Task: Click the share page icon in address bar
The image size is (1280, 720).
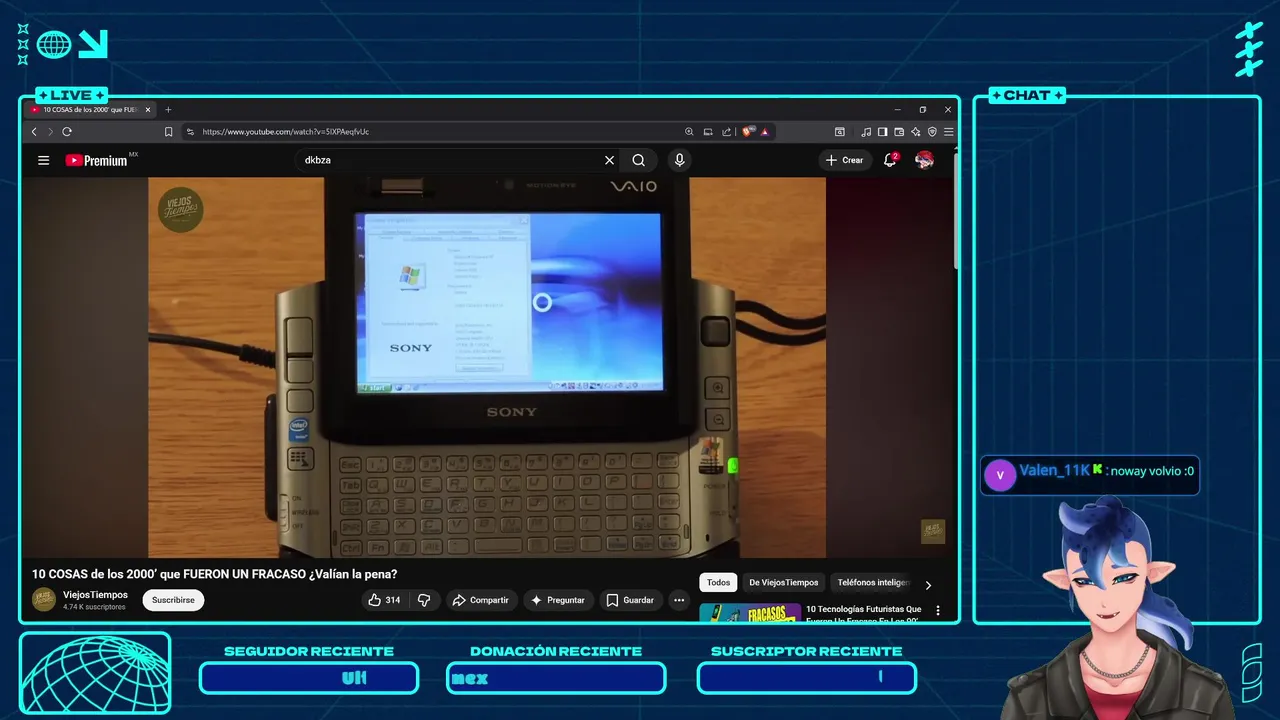Action: point(727,131)
